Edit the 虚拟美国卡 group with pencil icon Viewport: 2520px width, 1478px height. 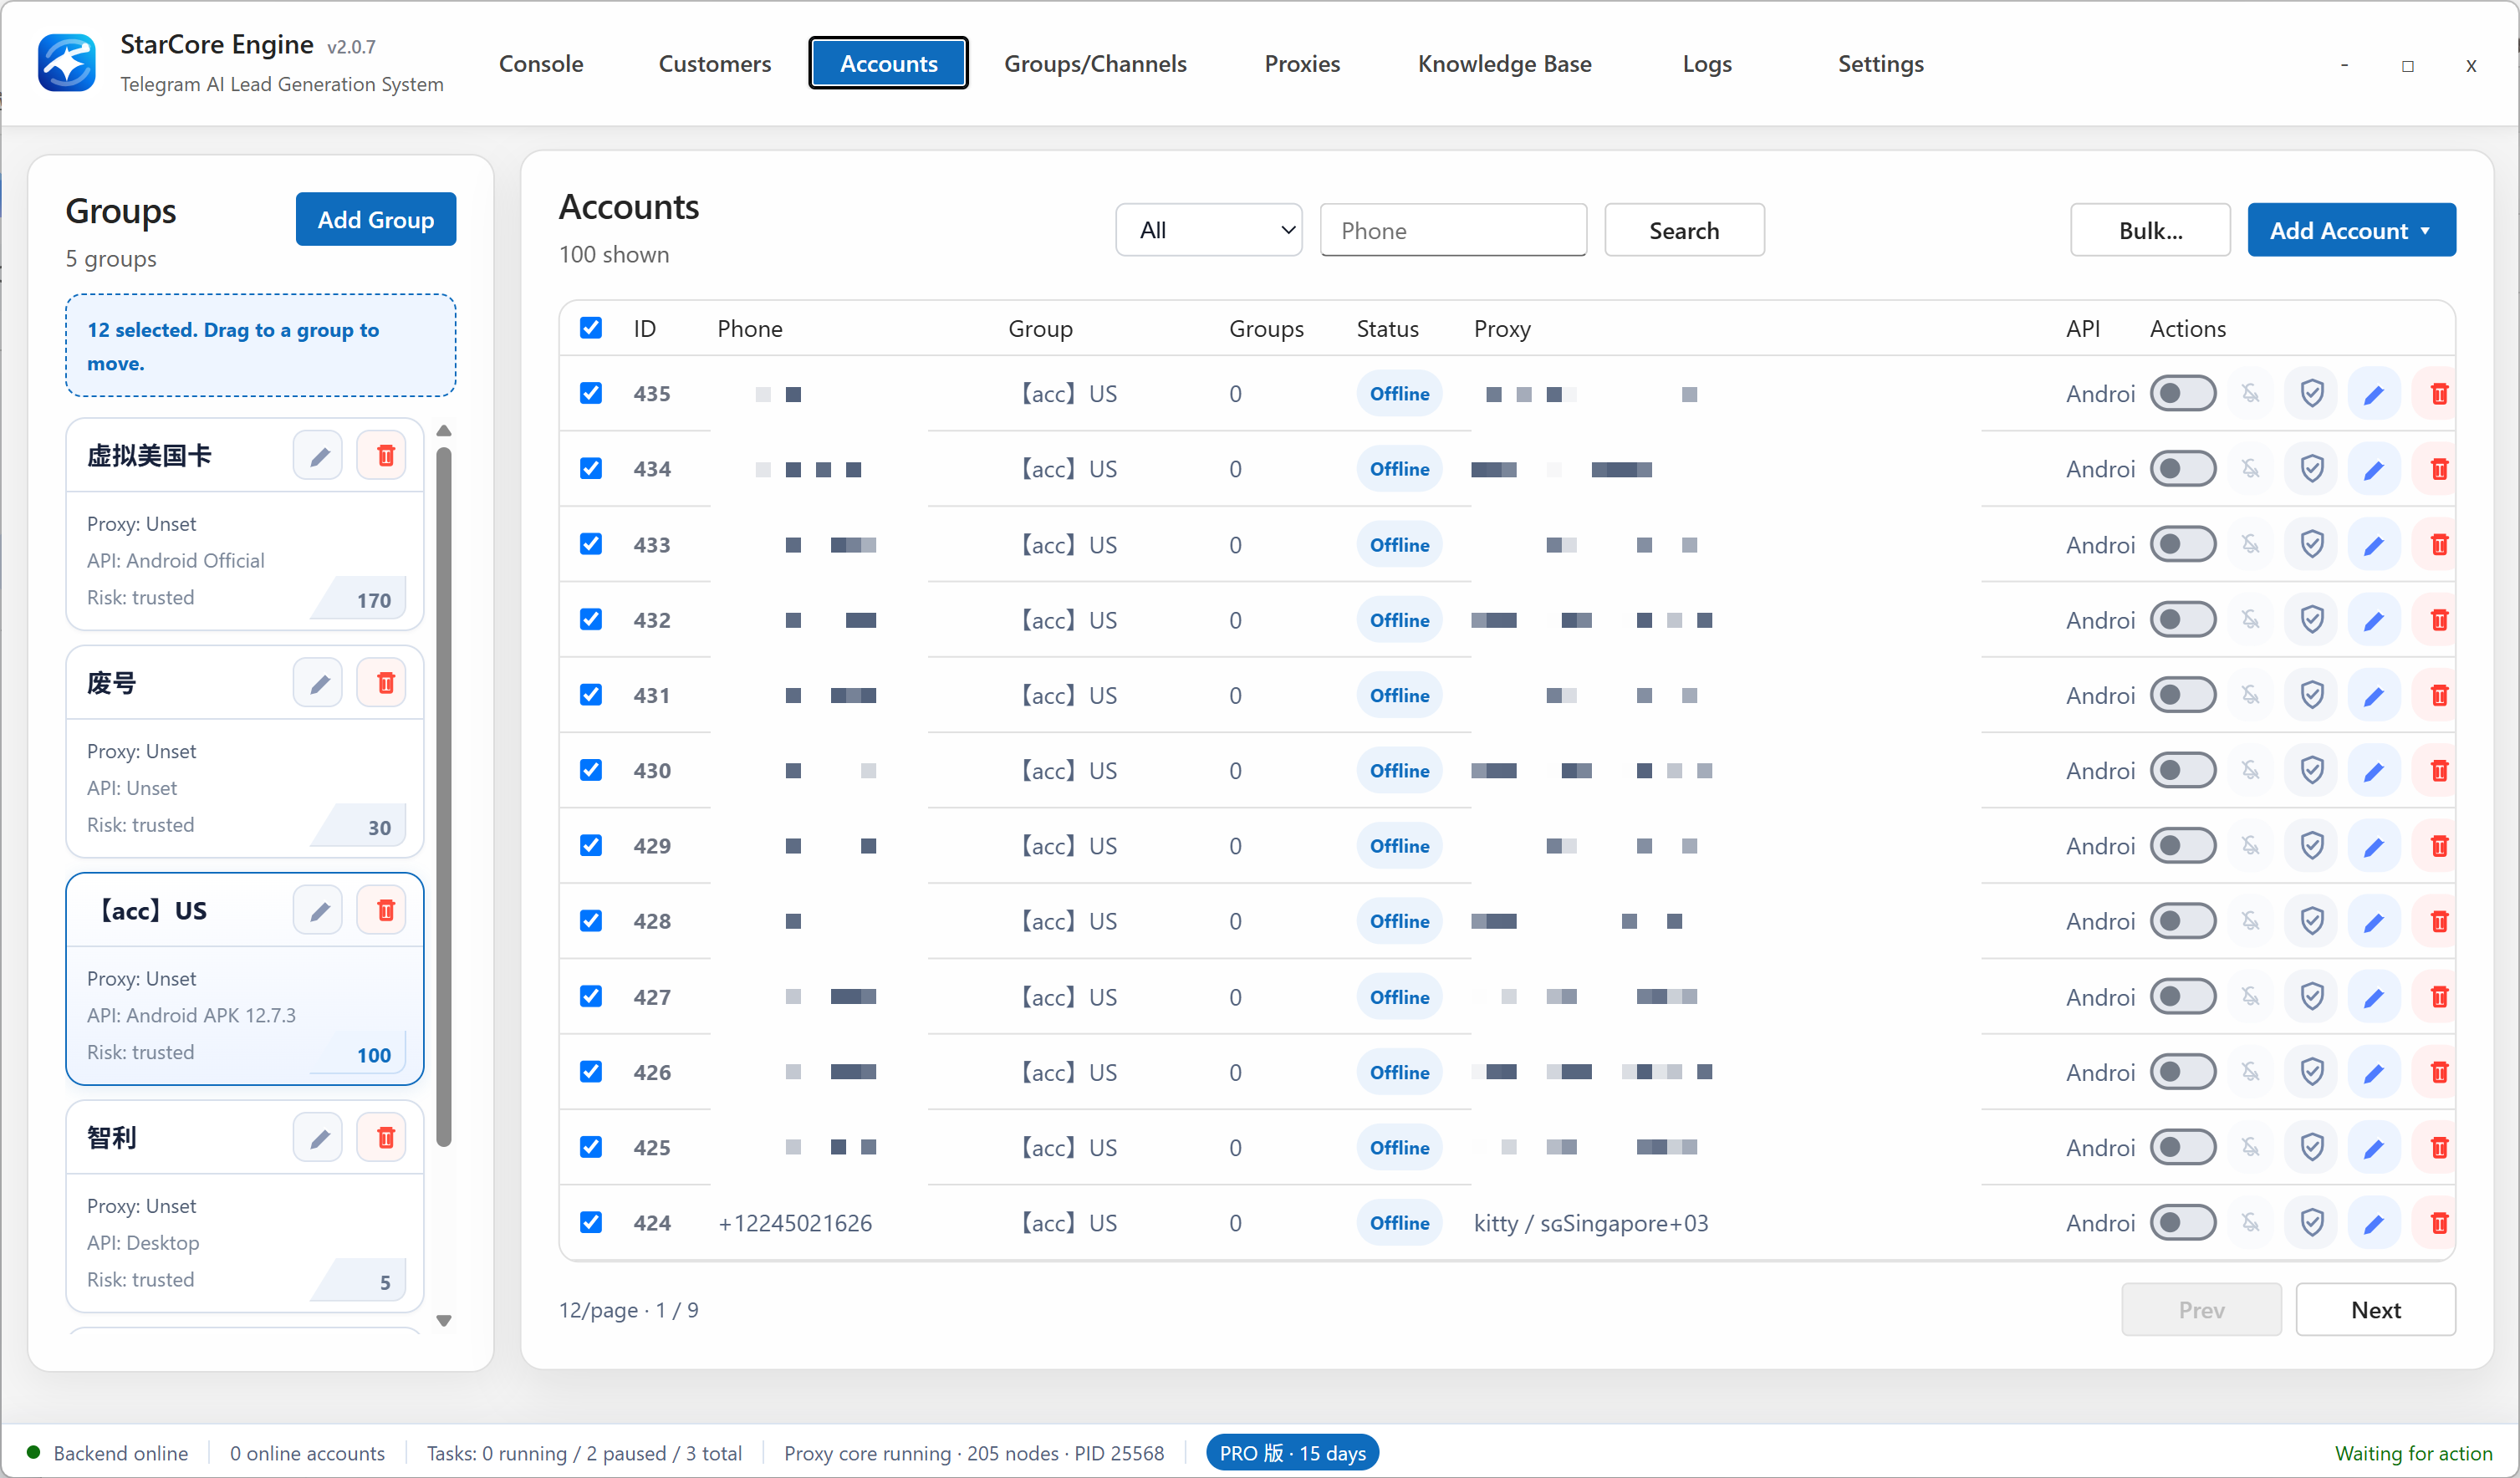coord(319,456)
